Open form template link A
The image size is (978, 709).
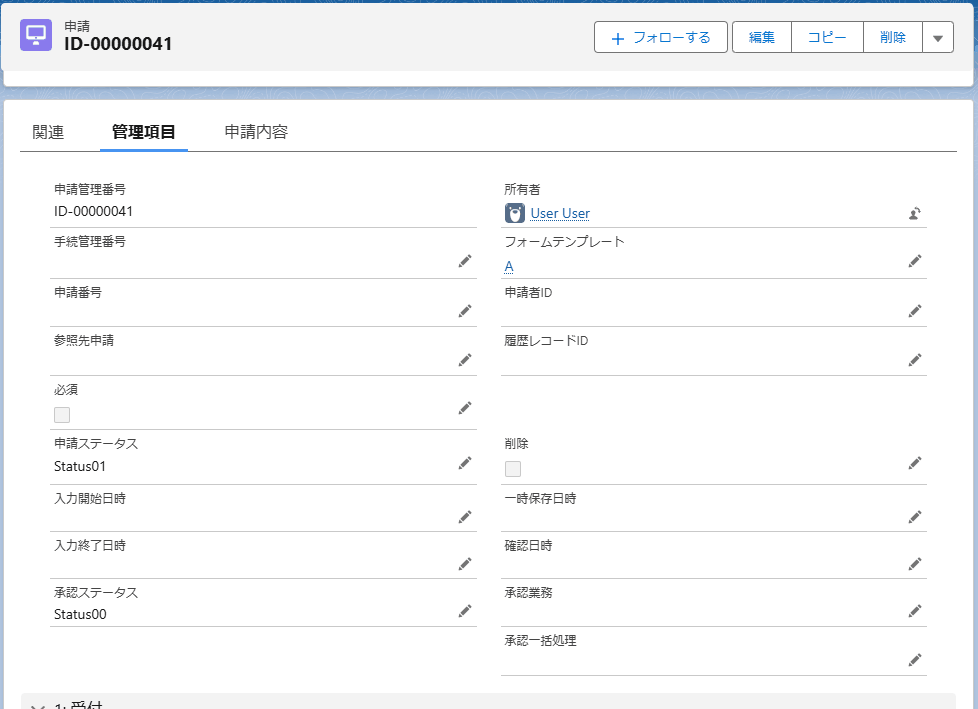509,266
